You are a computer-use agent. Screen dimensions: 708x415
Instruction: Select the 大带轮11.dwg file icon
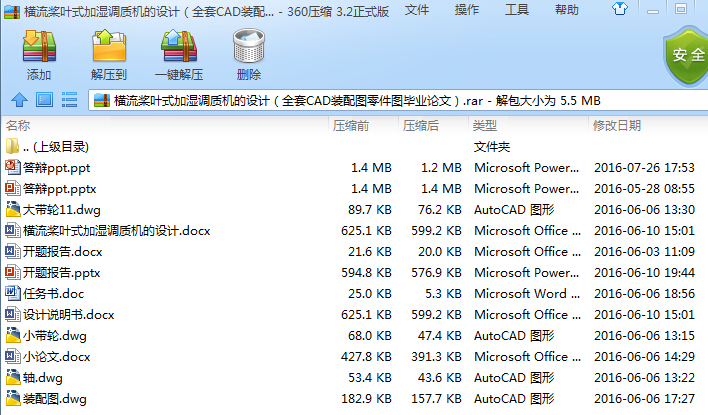tap(13, 210)
